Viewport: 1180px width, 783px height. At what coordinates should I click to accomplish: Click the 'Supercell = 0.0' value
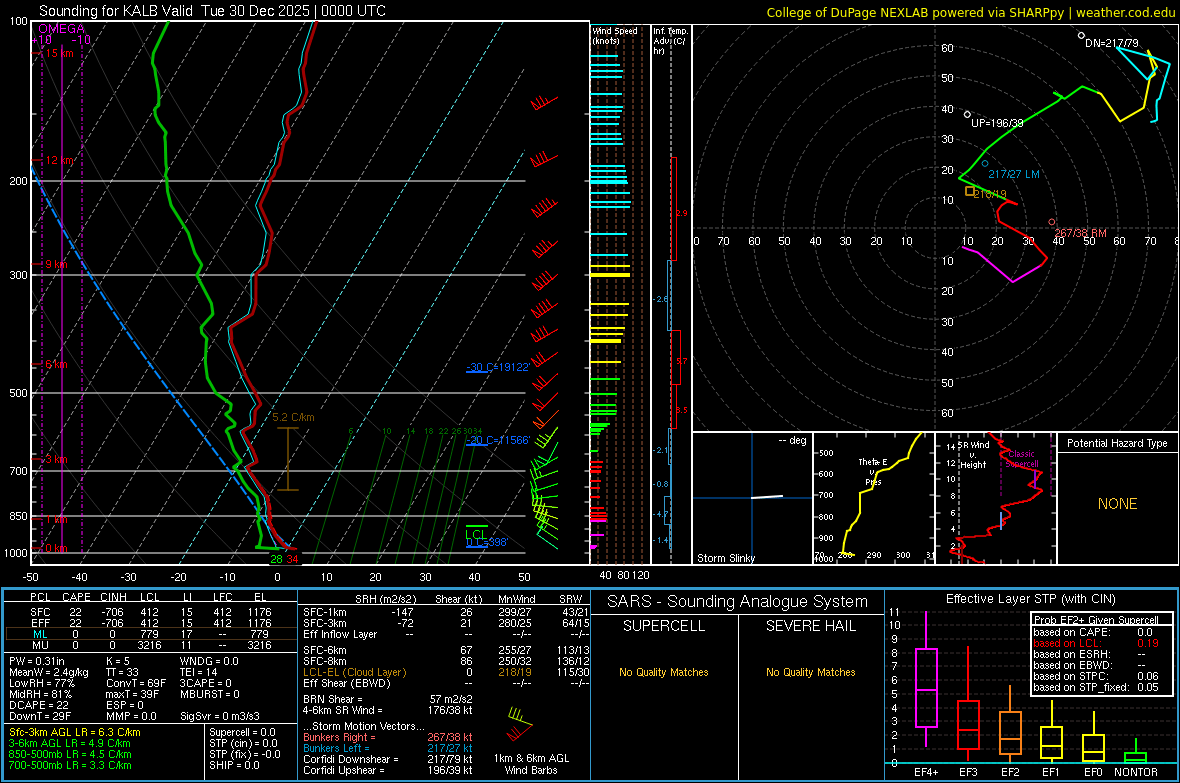pos(242,732)
